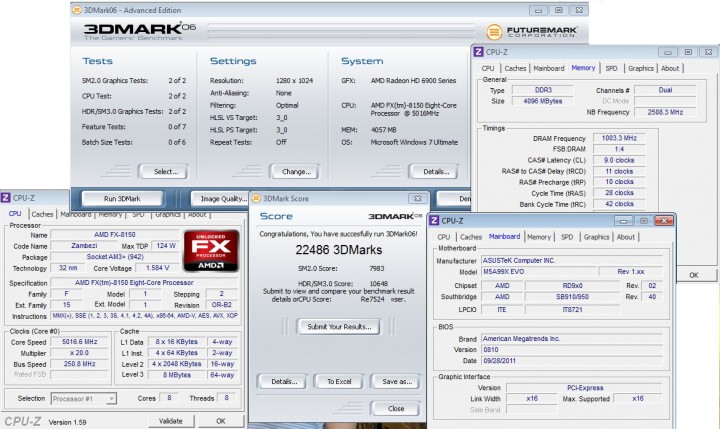The height and width of the screenshot is (429, 720).
Task: Click the 3DMark06 title bar icon
Action: click(77, 10)
